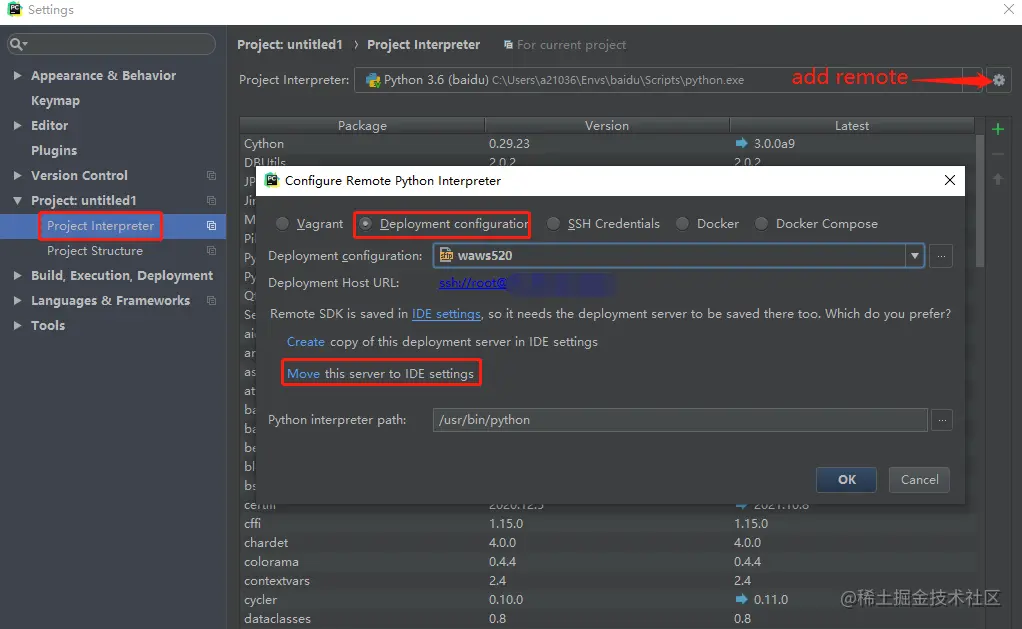Close the Configure Remote Python Interpreter dialog
The height and width of the screenshot is (629, 1022).
coord(950,180)
